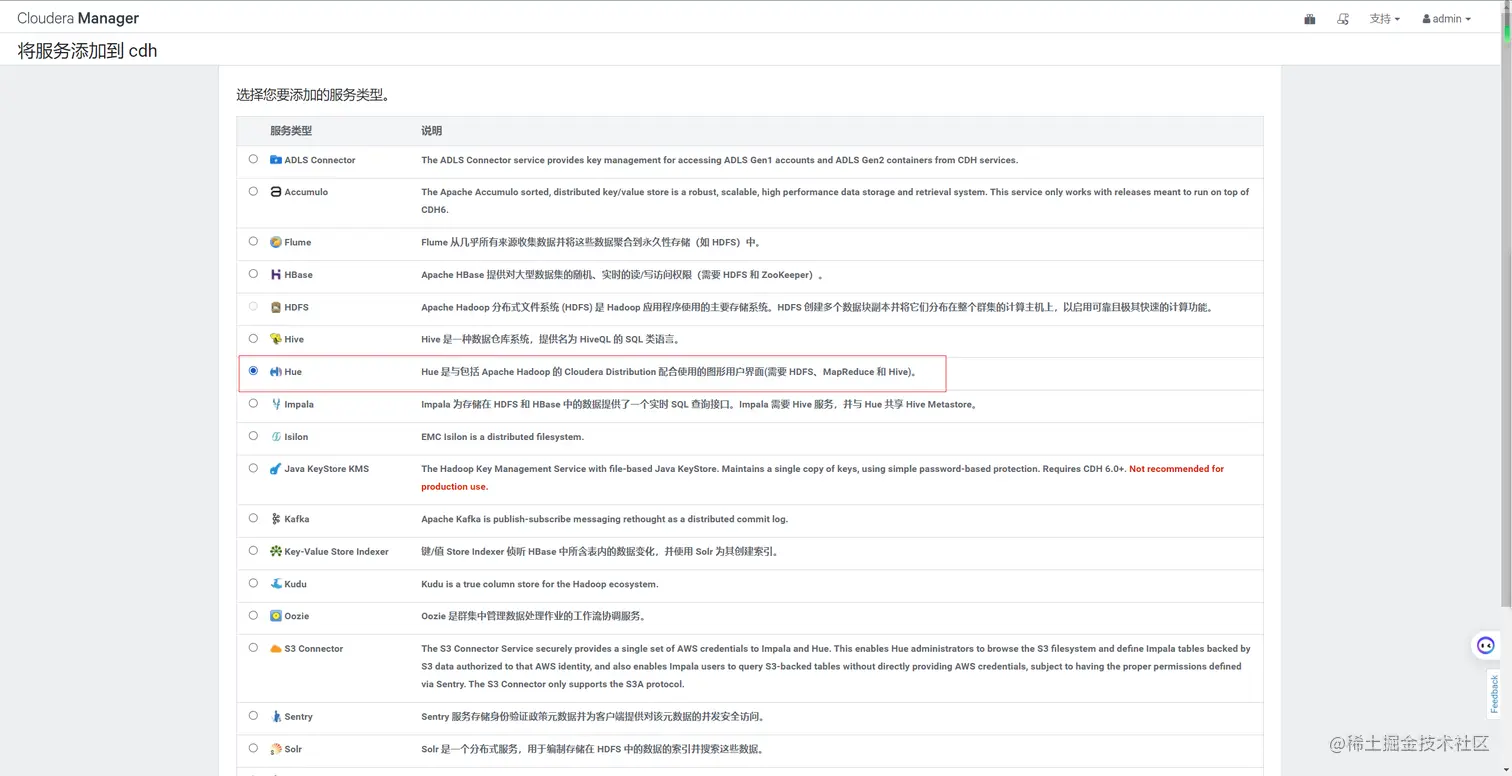Click the HDFS service name label
Viewport: 1512px width, 776px height.
(x=296, y=307)
